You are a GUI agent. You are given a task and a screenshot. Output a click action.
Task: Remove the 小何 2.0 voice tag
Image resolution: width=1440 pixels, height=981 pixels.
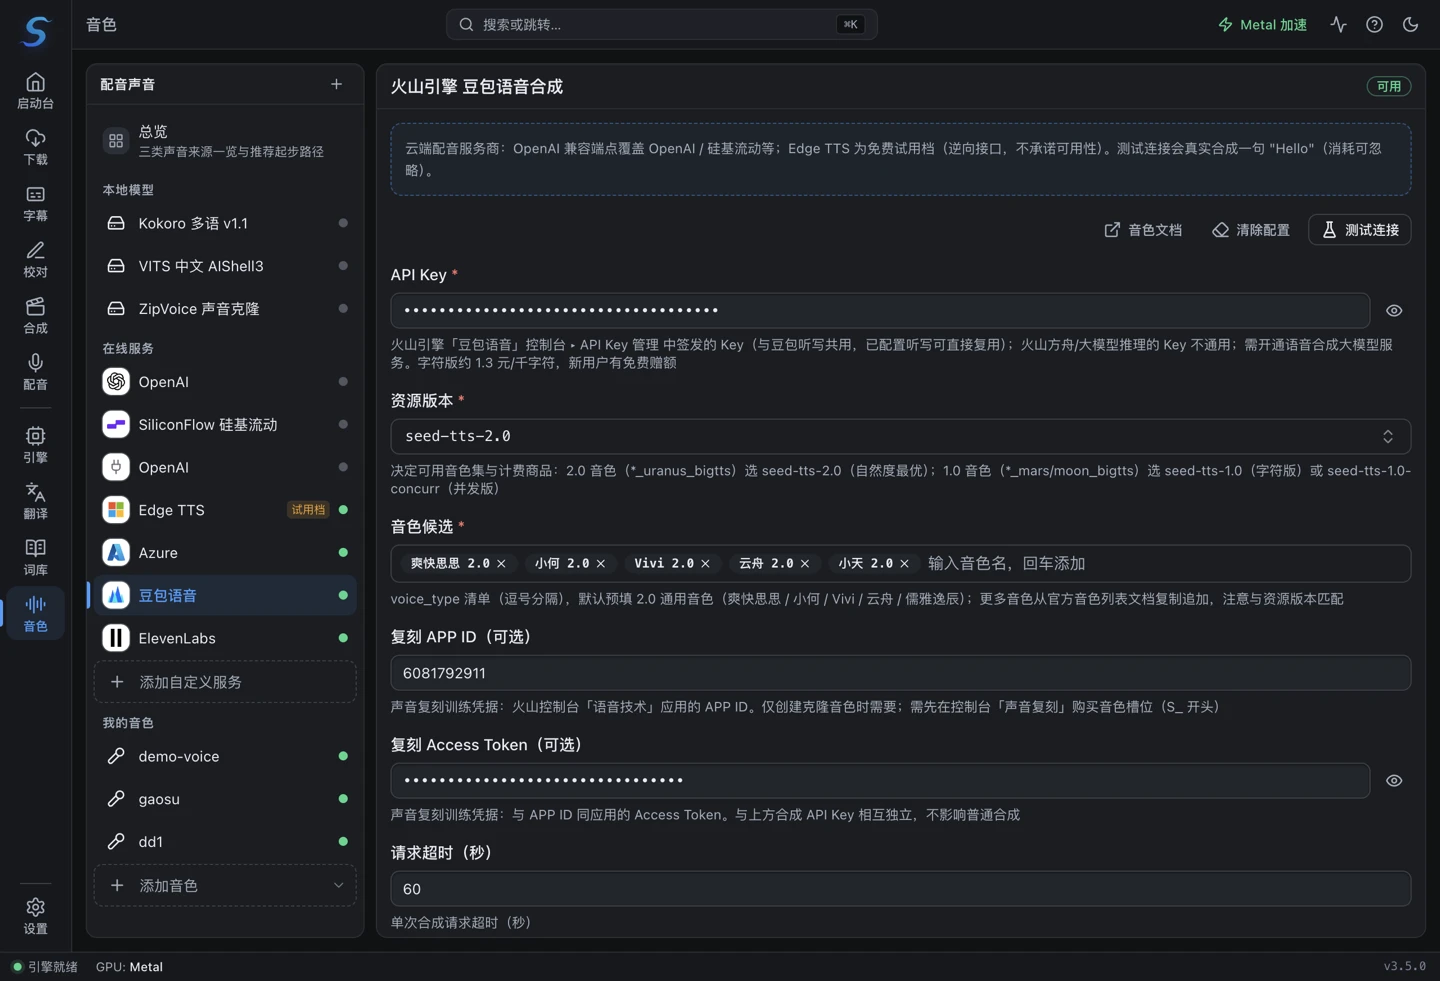click(601, 564)
